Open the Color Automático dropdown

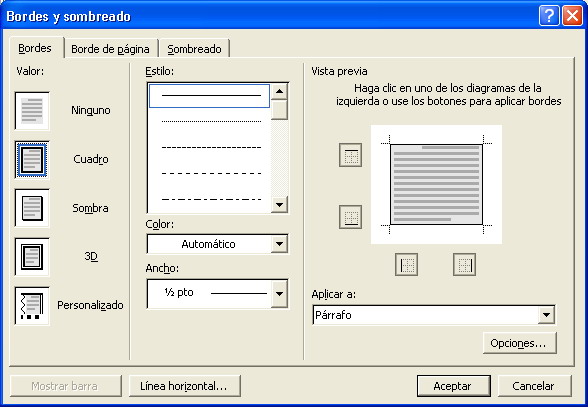click(x=218, y=244)
